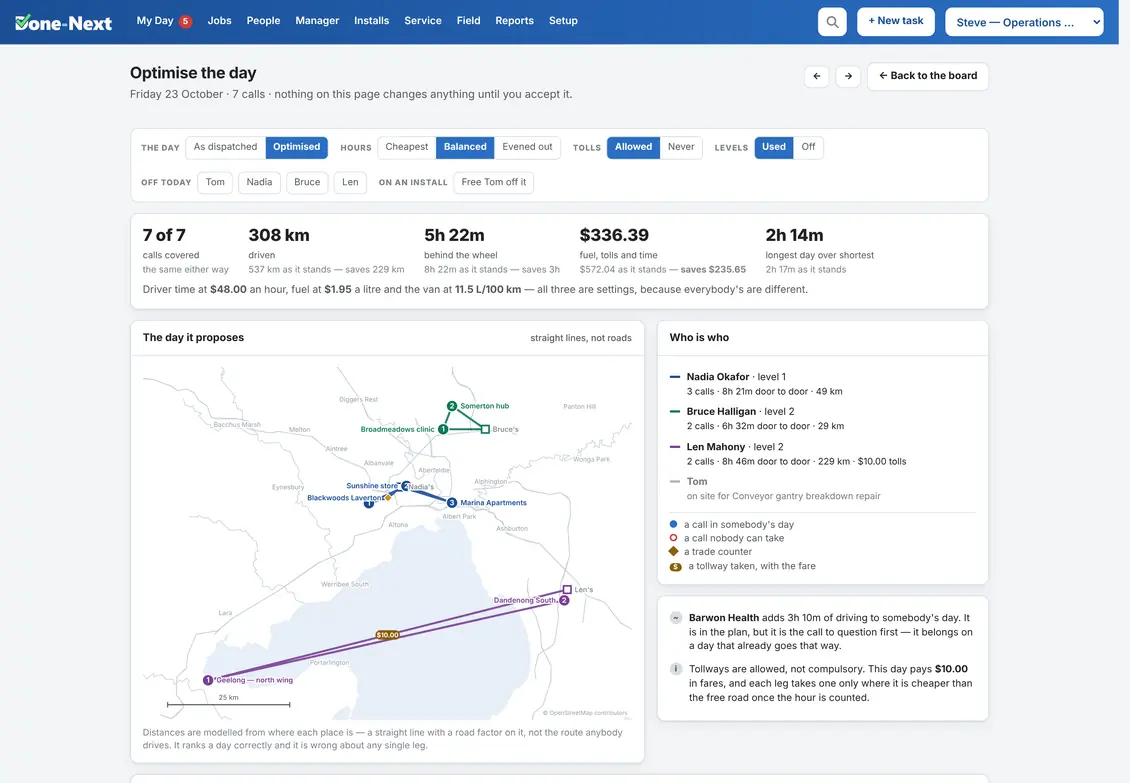1130x783 pixels.
Task: Select the Broadmeadows clinic map marker
Action: [443, 429]
